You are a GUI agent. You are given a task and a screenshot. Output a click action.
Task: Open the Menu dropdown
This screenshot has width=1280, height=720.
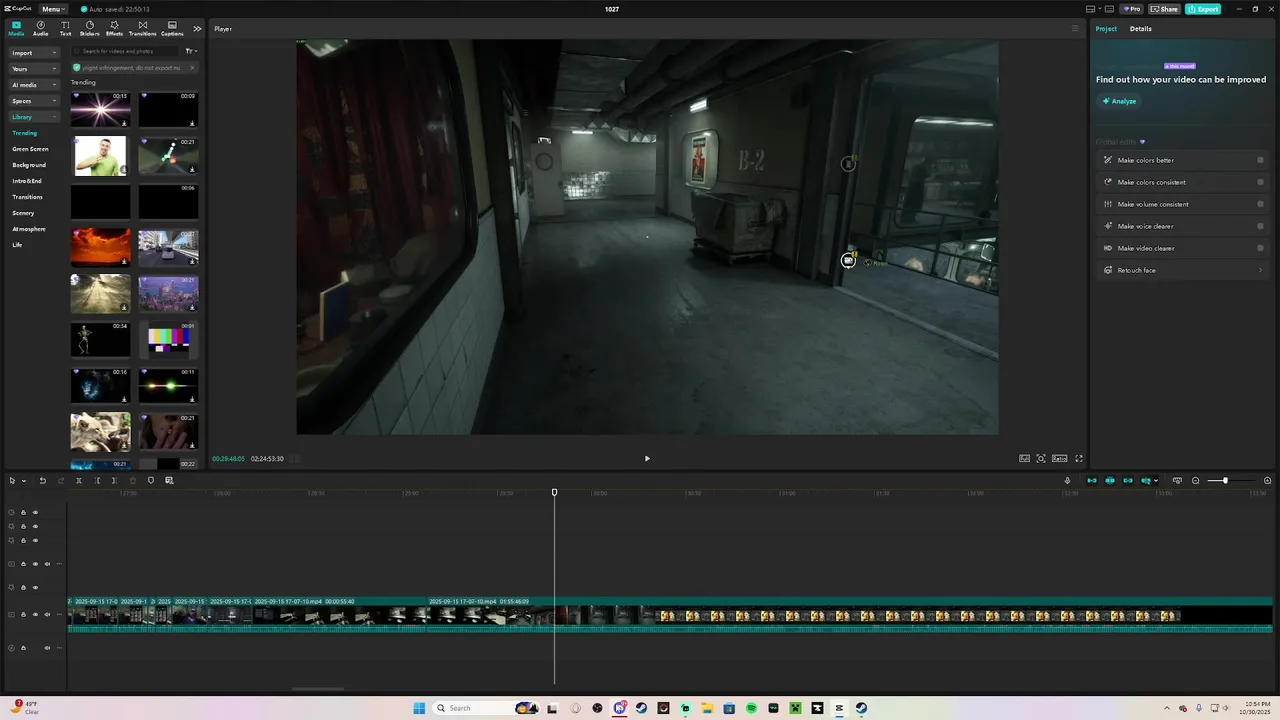(52, 9)
